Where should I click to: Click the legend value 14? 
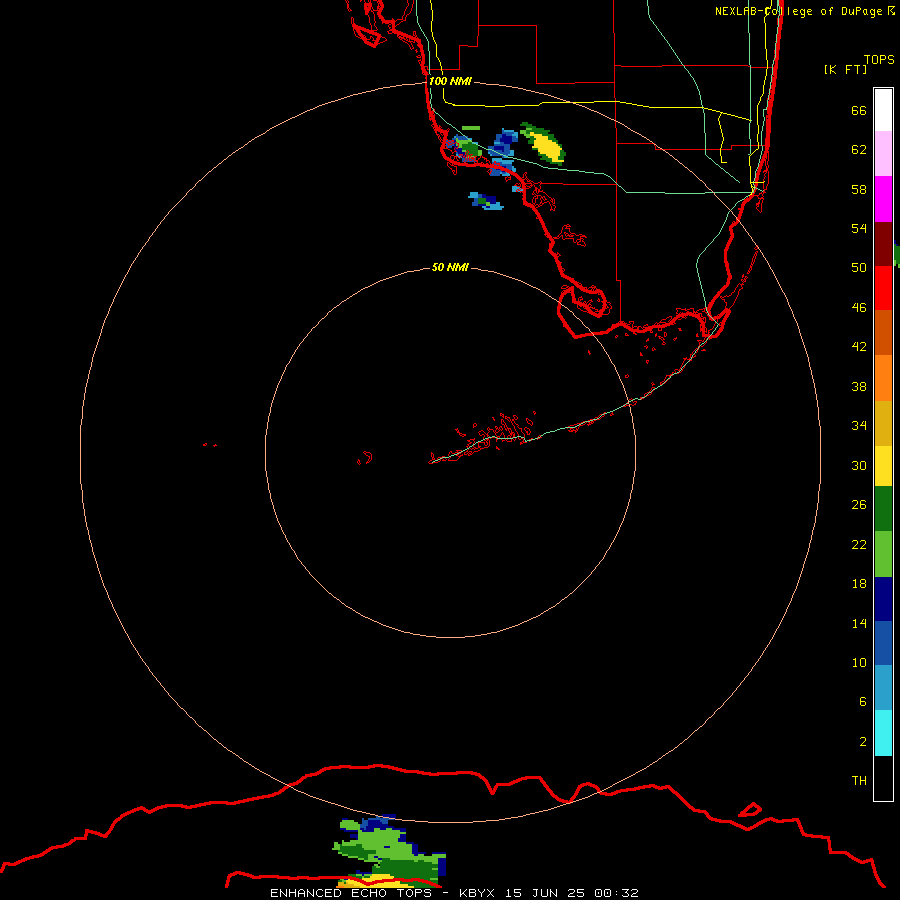(x=859, y=623)
